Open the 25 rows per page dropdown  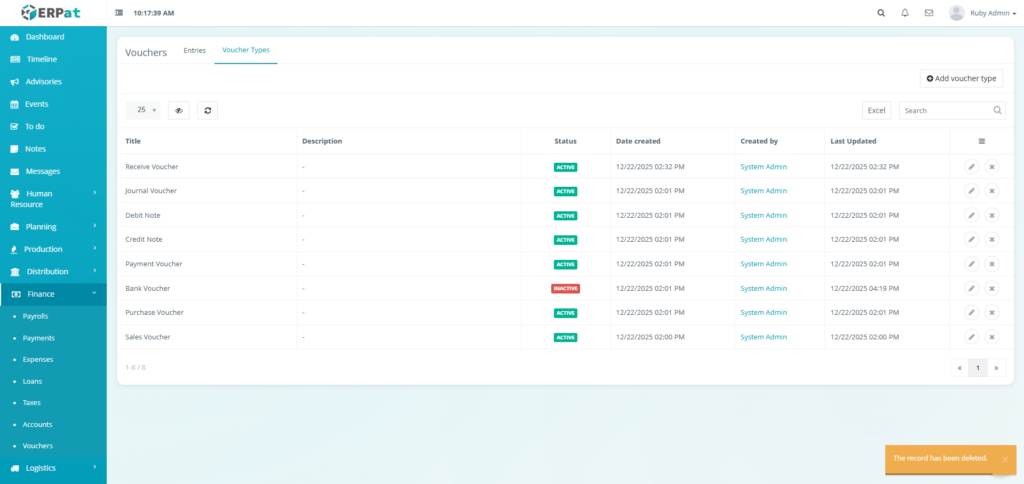[146, 110]
